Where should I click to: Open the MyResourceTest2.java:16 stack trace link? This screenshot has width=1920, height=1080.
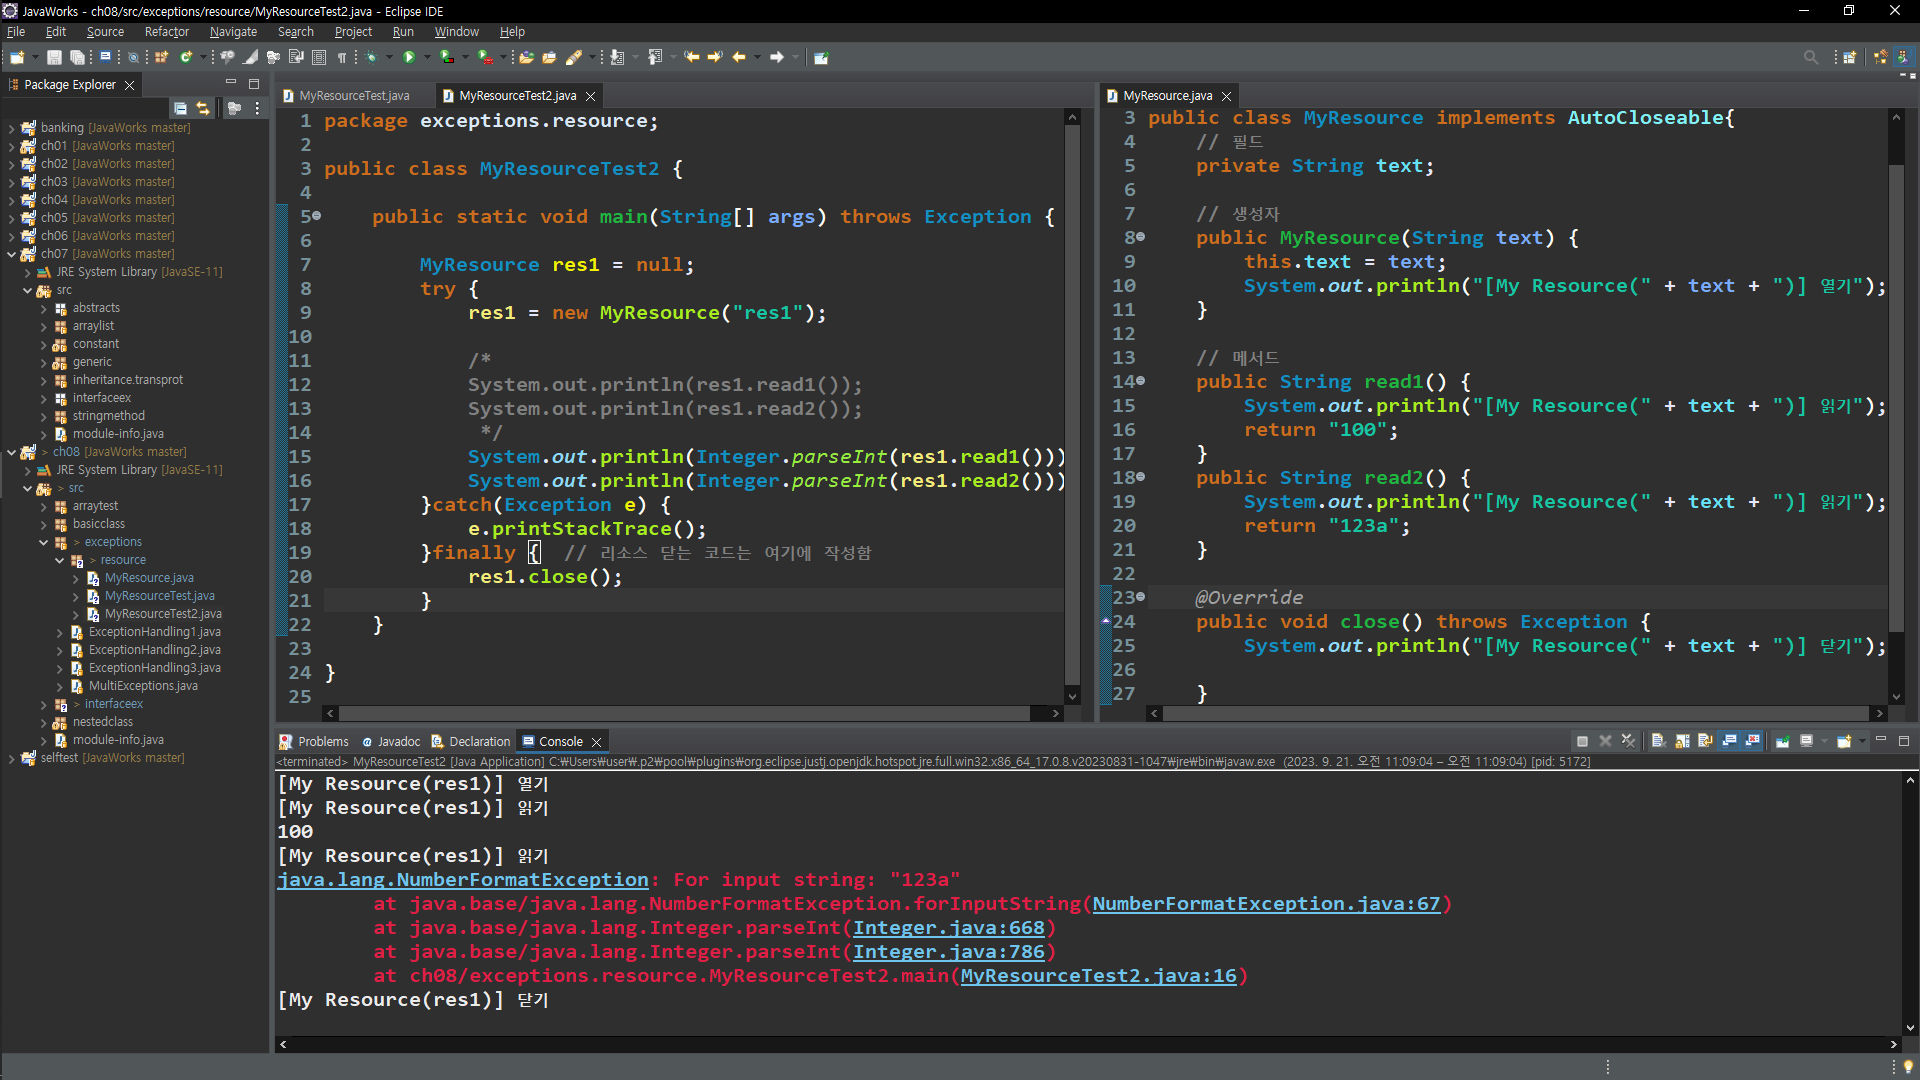click(1098, 976)
